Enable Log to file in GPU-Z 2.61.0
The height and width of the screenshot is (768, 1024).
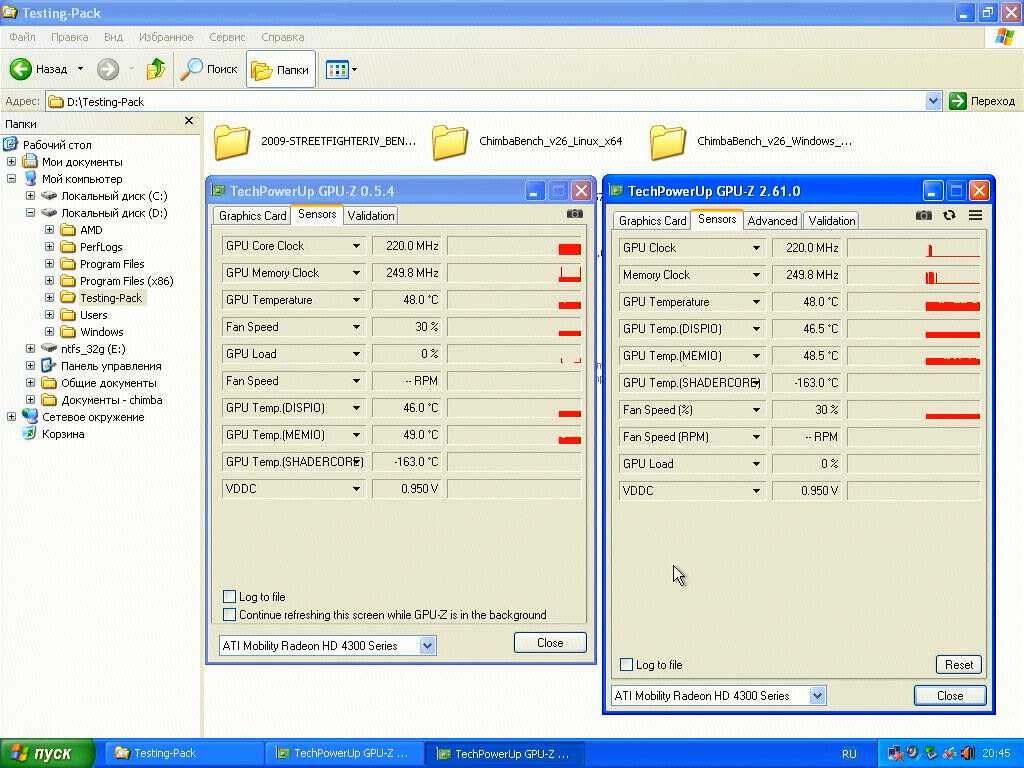pos(626,665)
